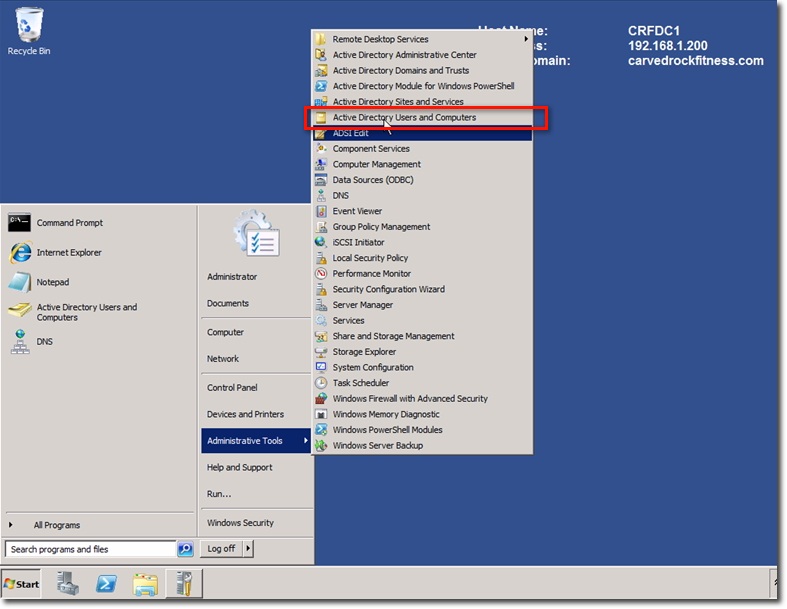787x609 pixels.
Task: Open Recycle Bin on the desktop
Action: click(29, 31)
